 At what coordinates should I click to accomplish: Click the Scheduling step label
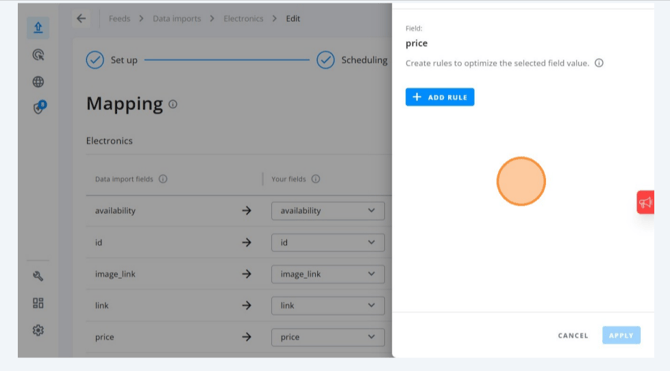(x=364, y=60)
